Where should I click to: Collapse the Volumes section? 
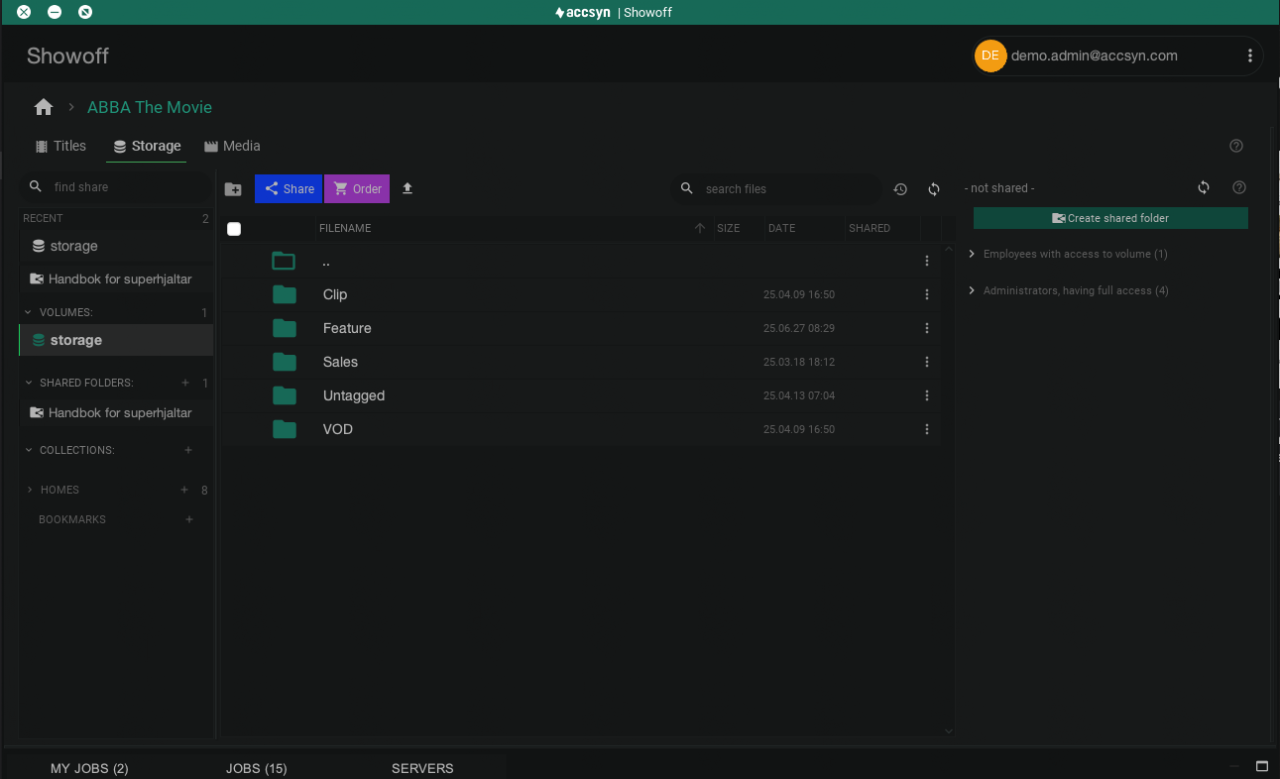[x=29, y=312]
